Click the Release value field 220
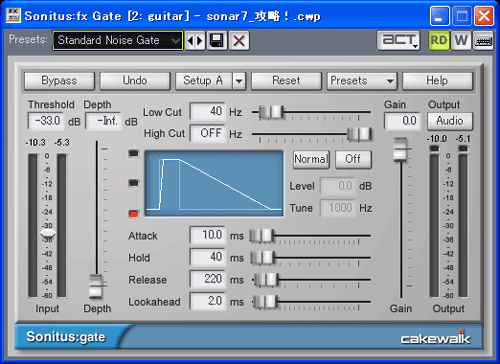 (207, 279)
